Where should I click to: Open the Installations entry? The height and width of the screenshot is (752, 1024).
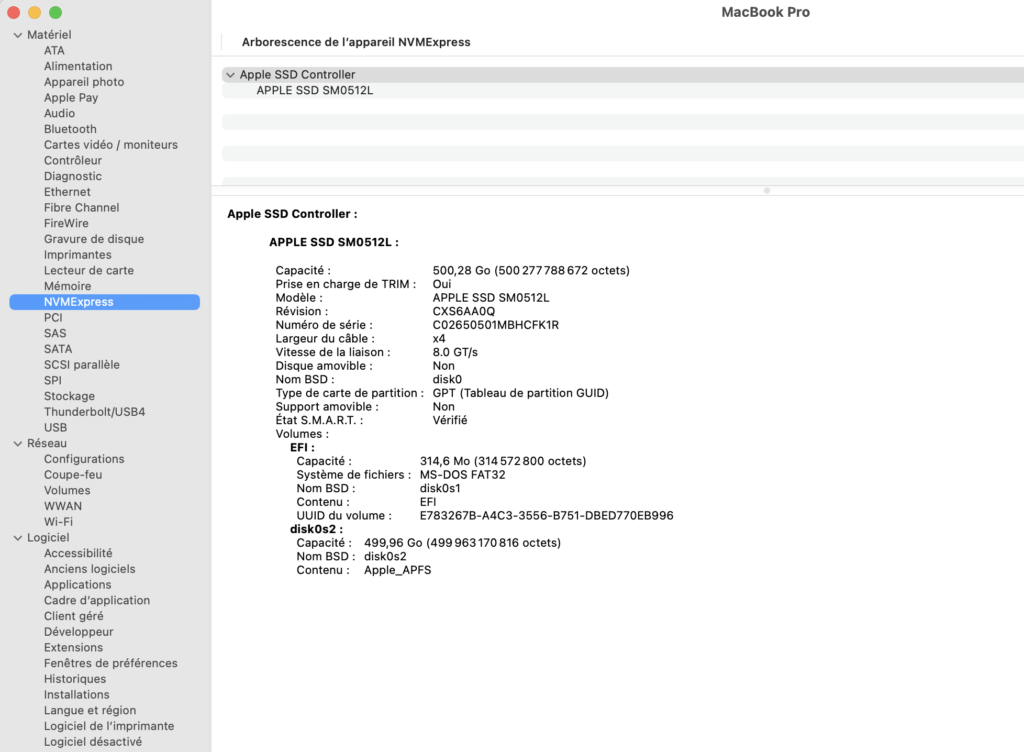pos(76,694)
